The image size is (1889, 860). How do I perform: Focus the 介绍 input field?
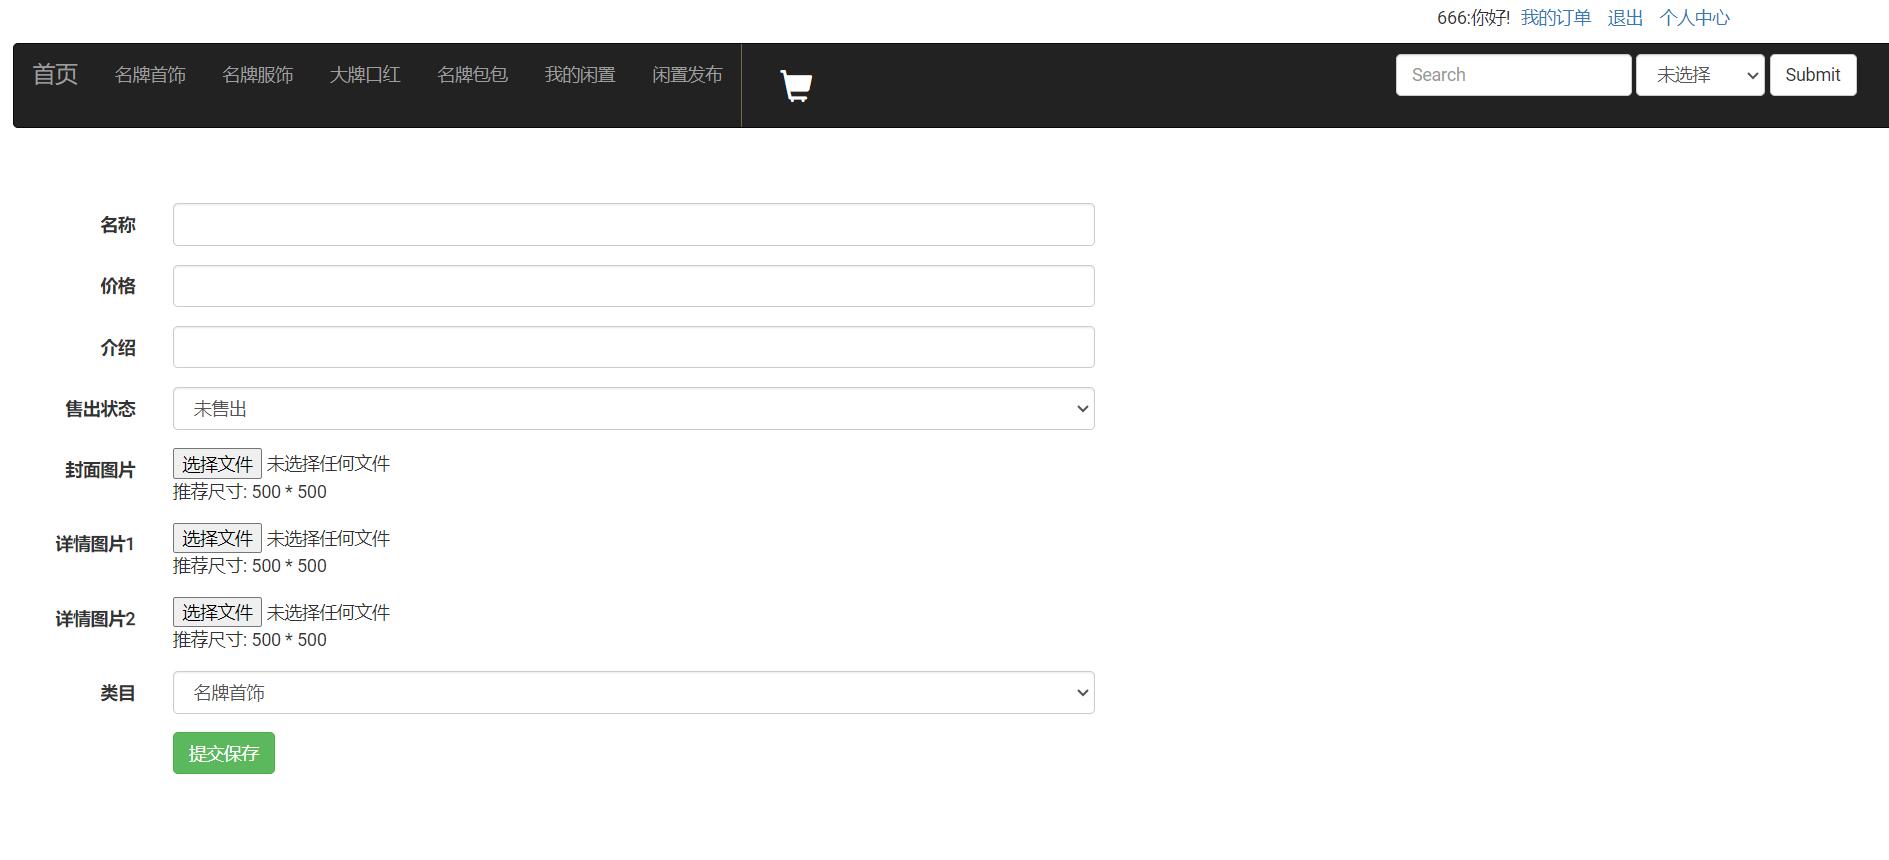click(x=634, y=347)
